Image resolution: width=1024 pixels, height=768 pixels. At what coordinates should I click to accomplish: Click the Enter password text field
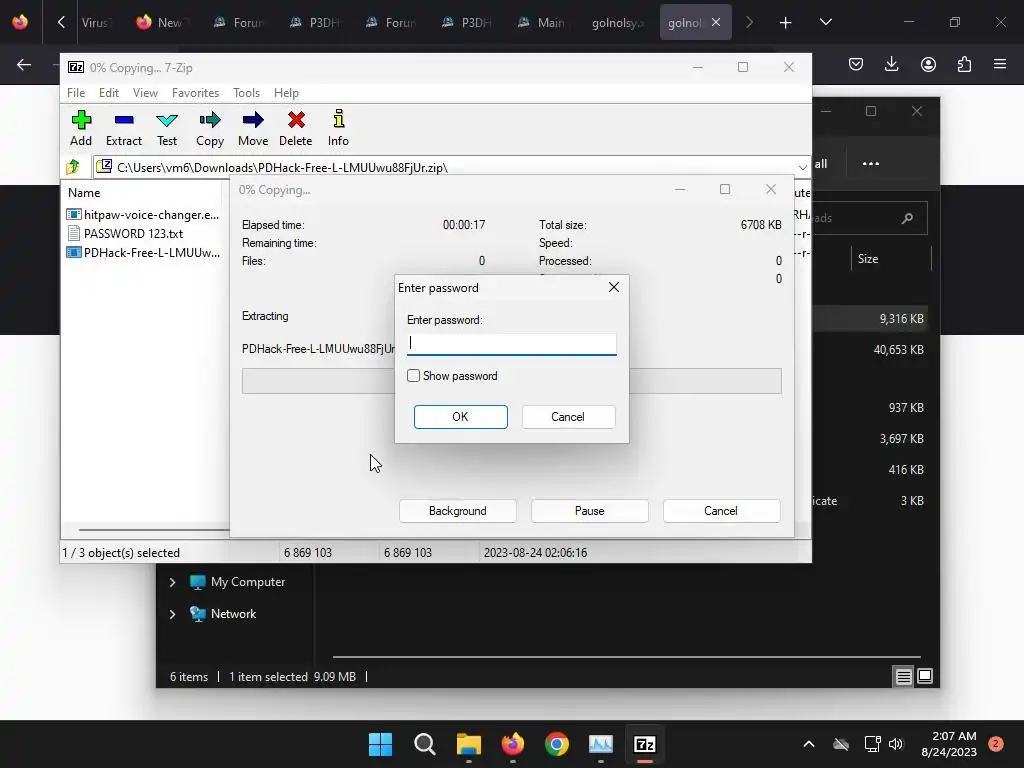[511, 344]
